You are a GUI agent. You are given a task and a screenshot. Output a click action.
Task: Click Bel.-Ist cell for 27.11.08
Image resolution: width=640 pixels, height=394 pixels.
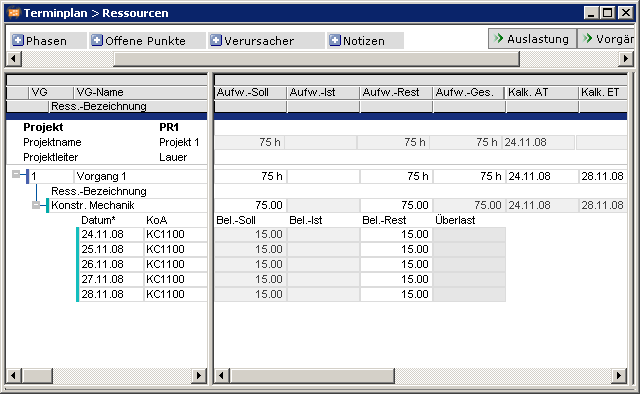coord(323,279)
